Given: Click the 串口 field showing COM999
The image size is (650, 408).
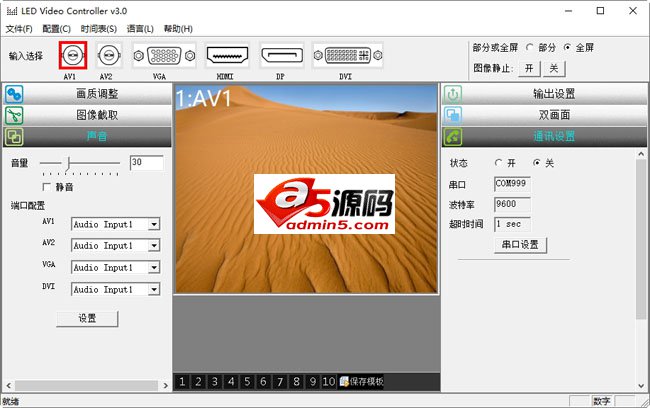Looking at the screenshot, I should tap(512, 184).
